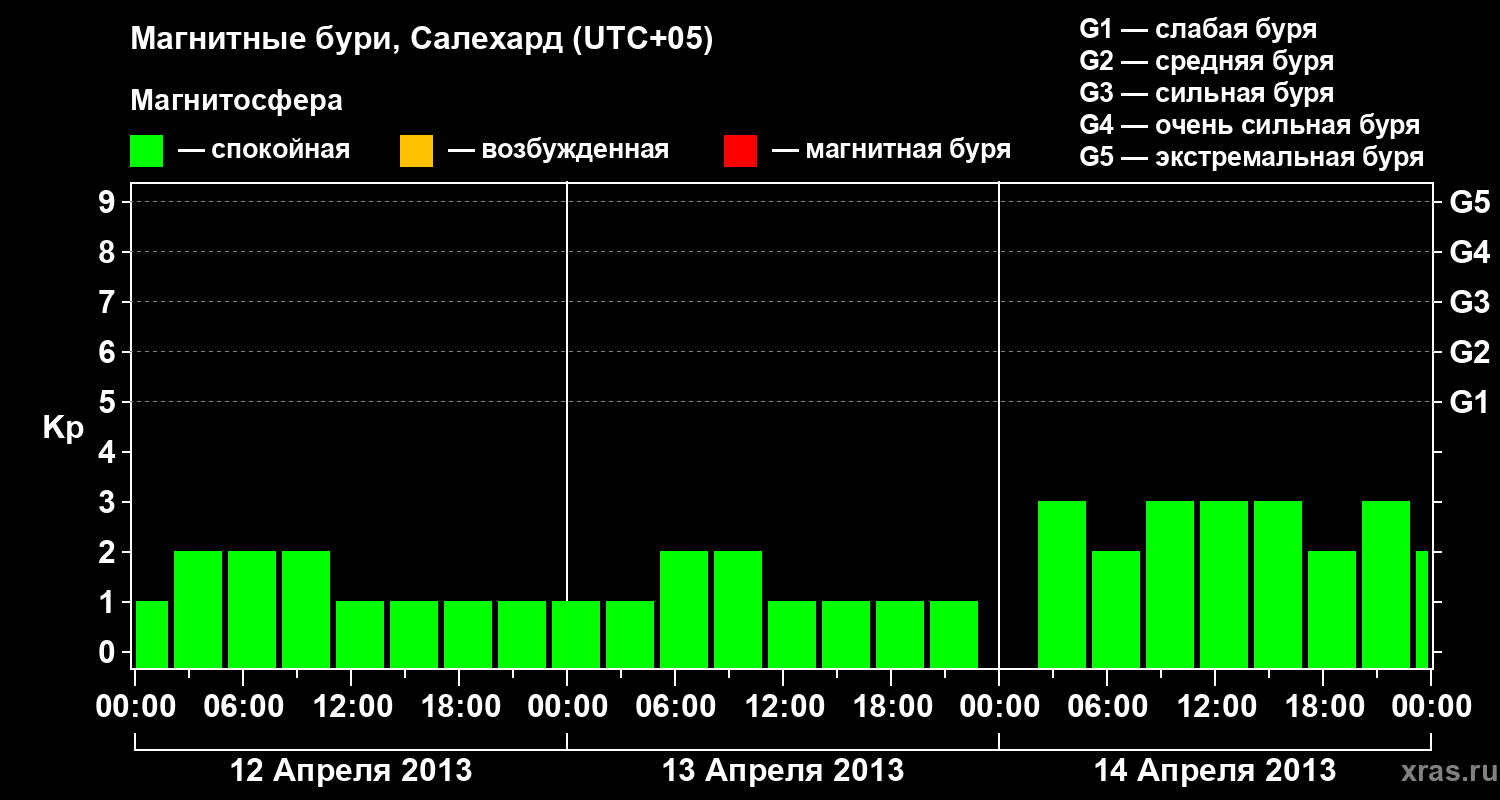Click the 'G1 — слабая буря' legend line
Image resolution: width=1500 pixels, height=800 pixels.
coord(1198,29)
